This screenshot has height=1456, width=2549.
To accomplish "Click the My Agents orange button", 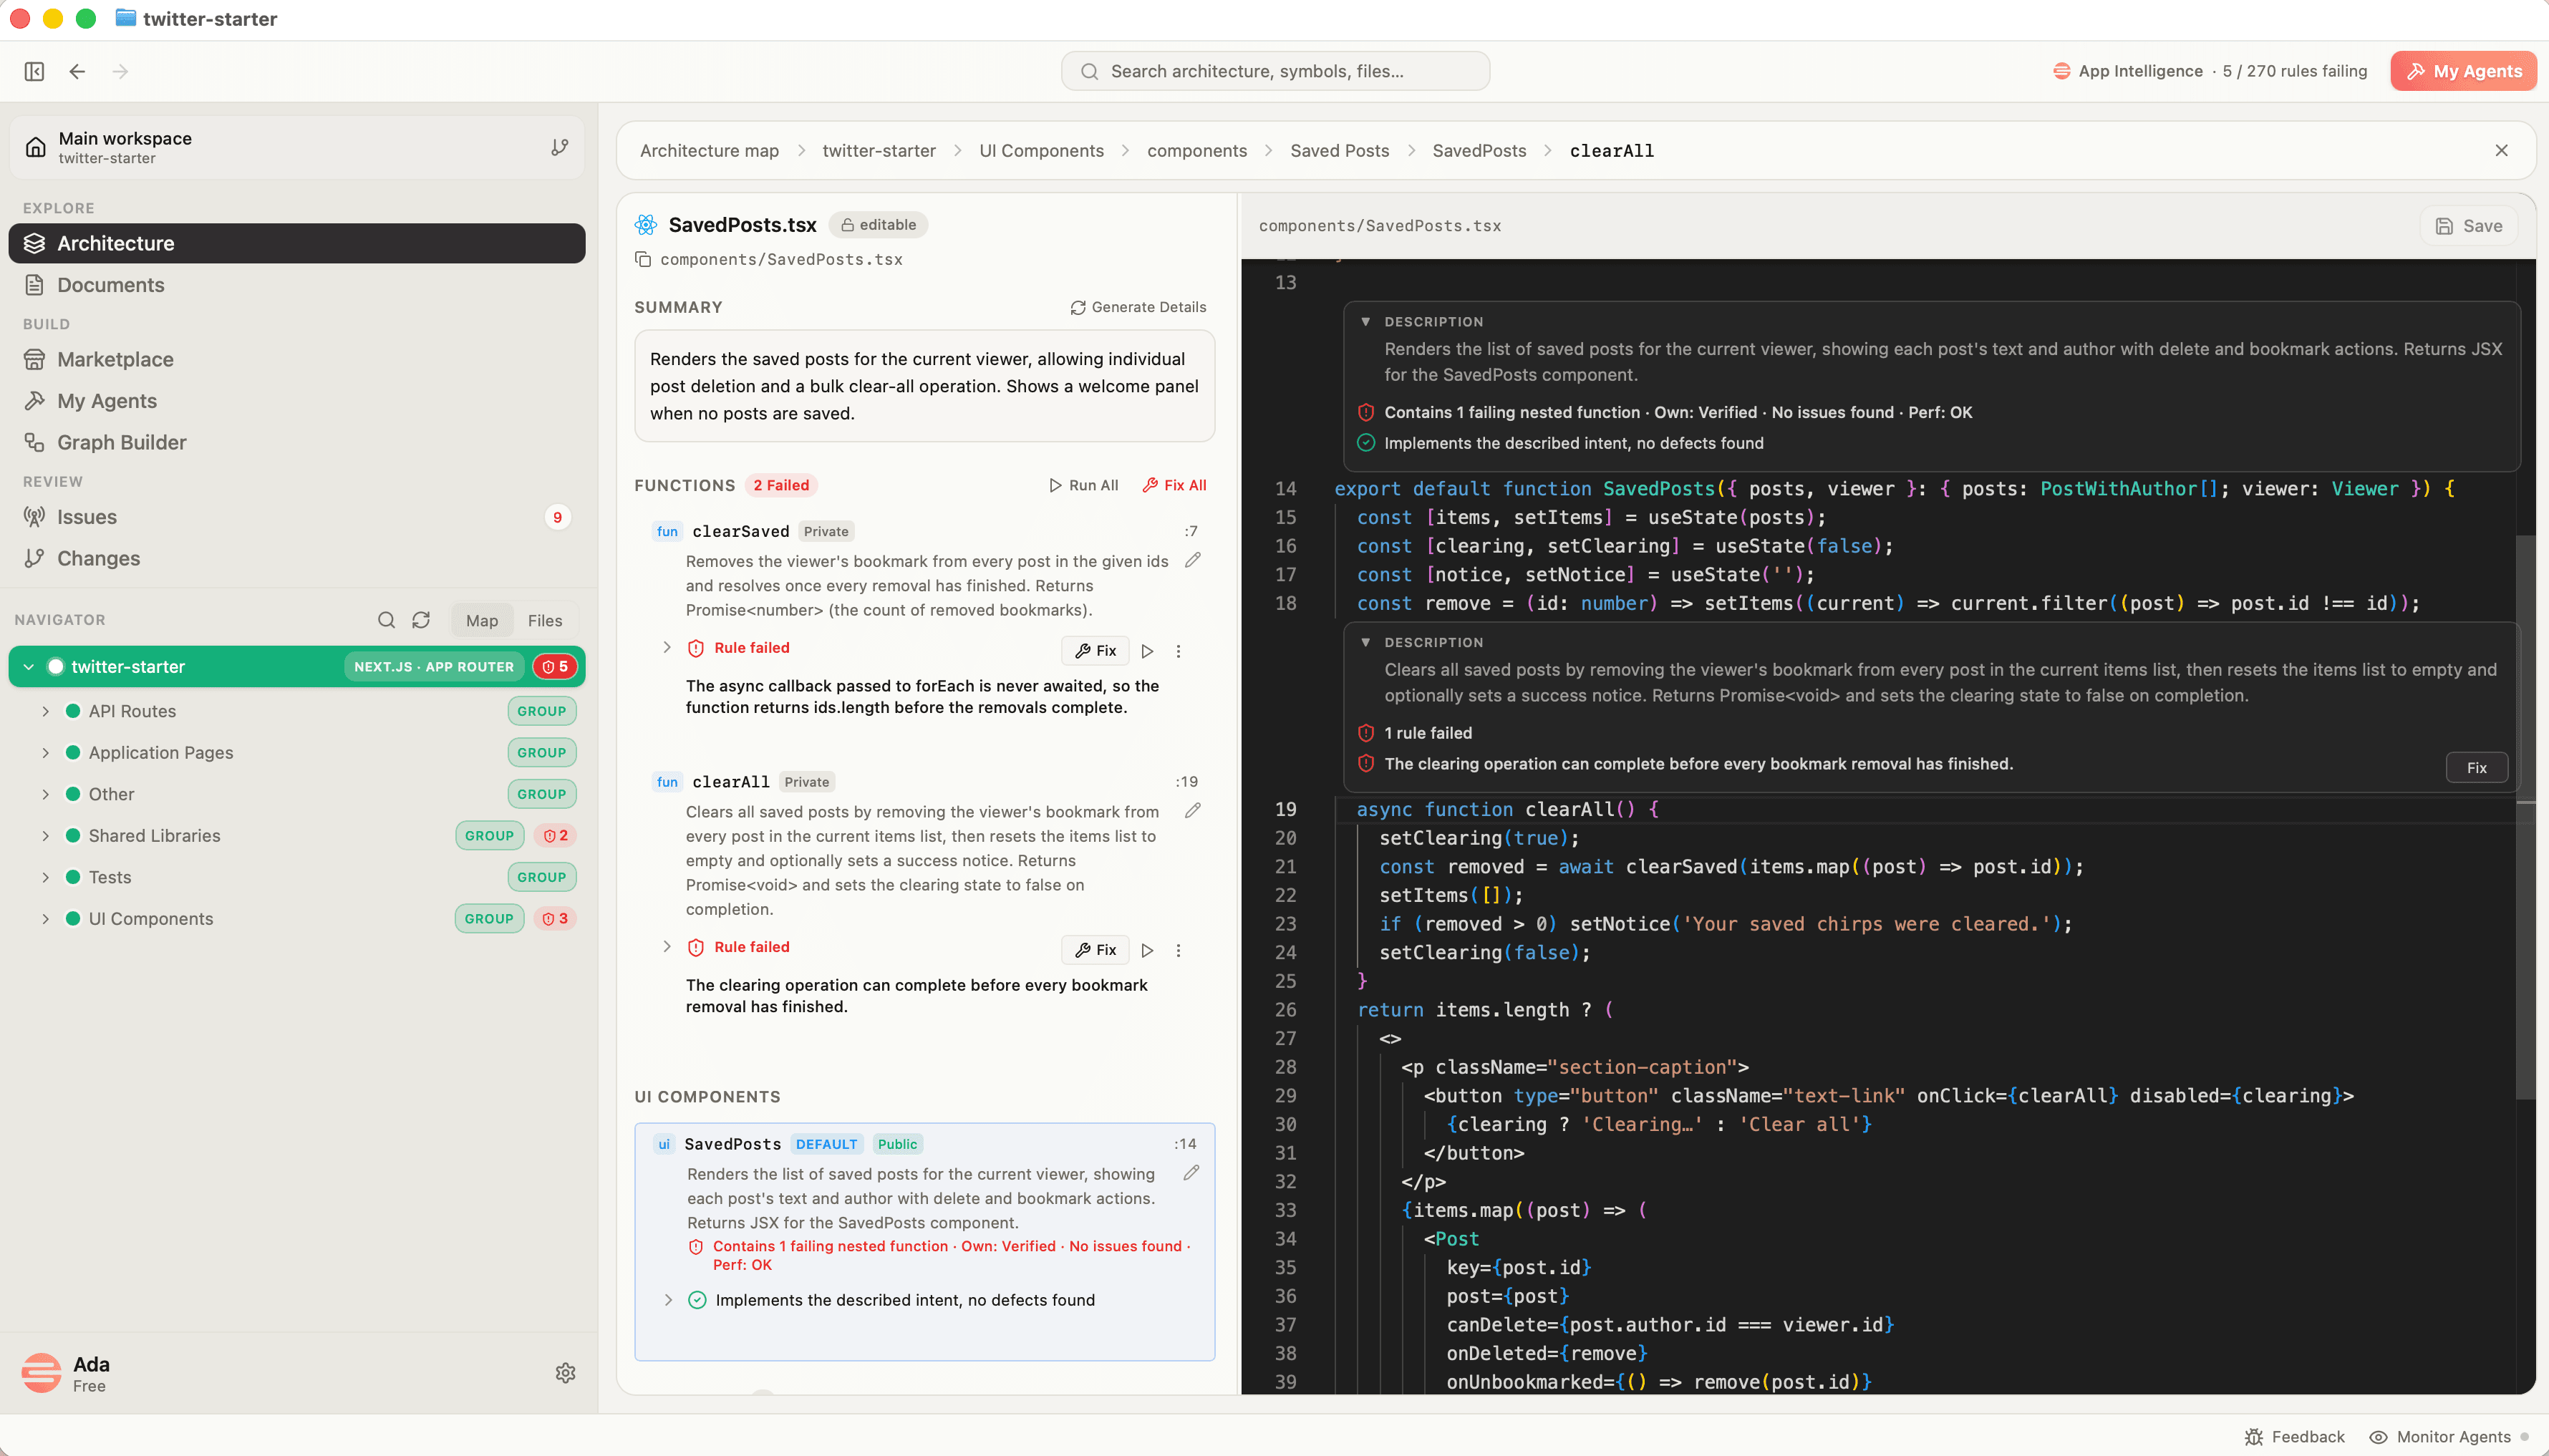I will tap(2463, 71).
